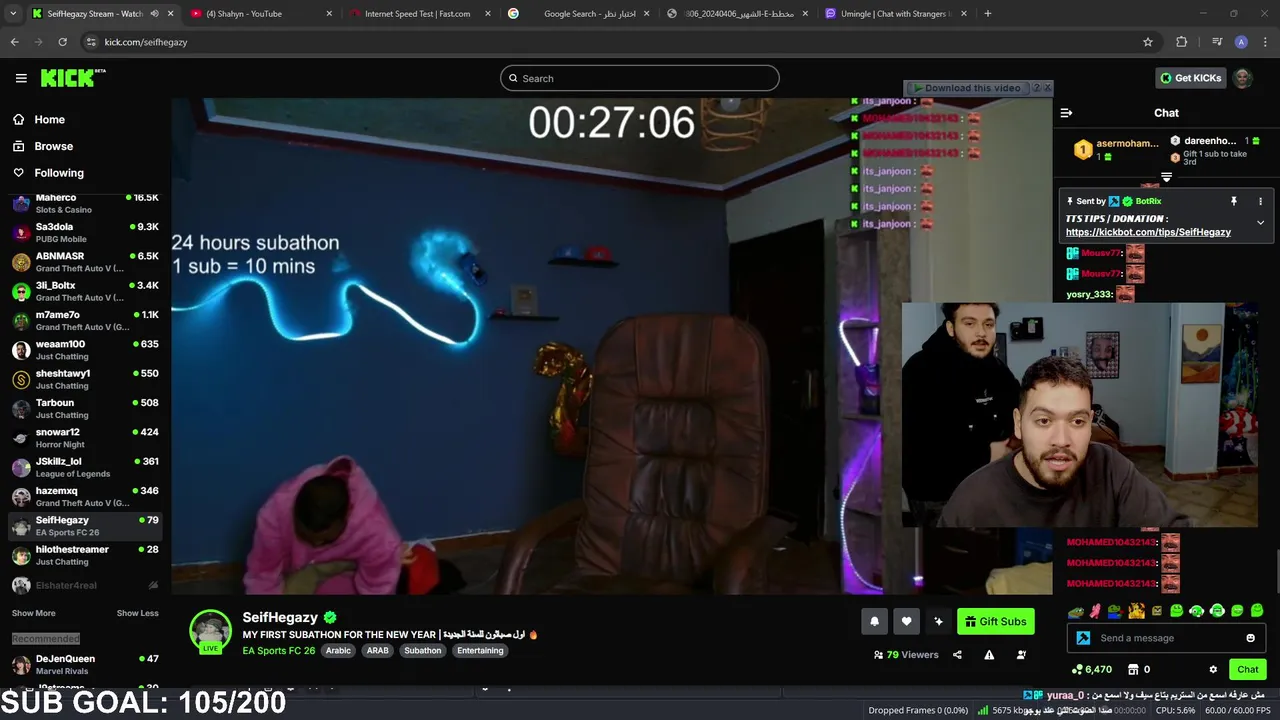Click the share icon near viewer count
Viewport: 1280px width, 720px height.
957,655
